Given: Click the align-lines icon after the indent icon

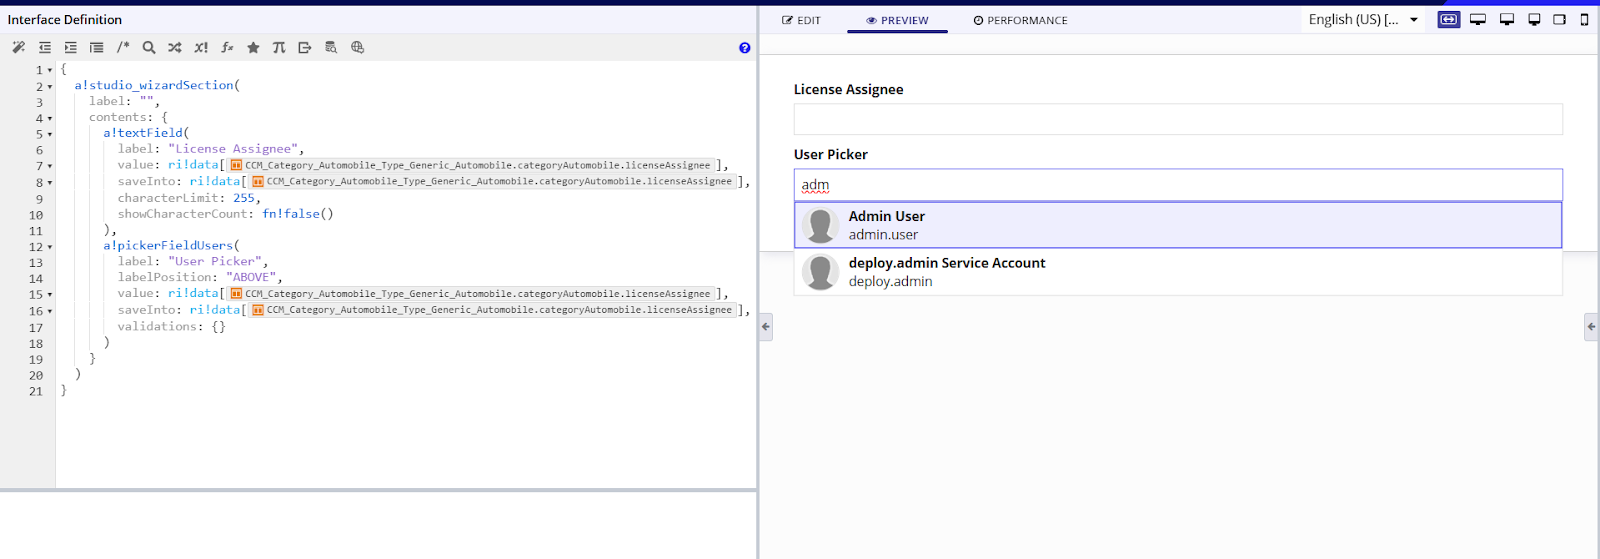Looking at the screenshot, I should point(96,47).
